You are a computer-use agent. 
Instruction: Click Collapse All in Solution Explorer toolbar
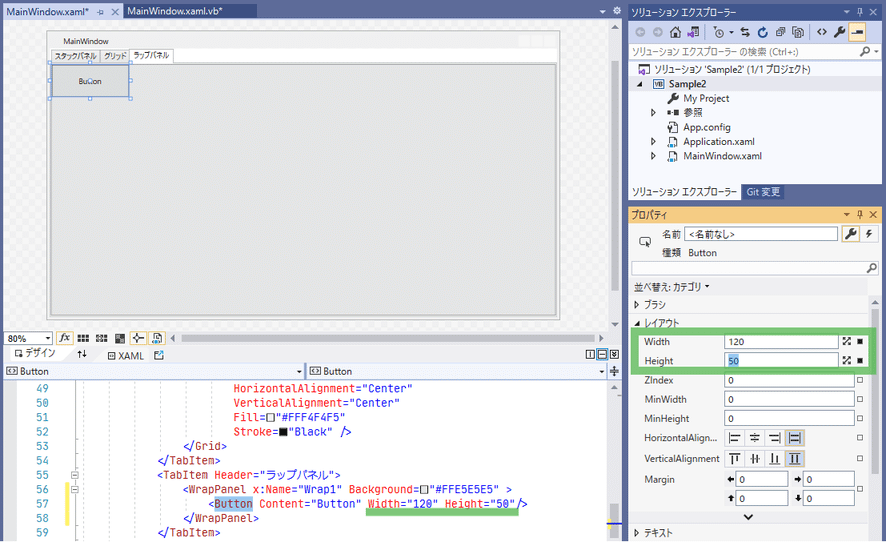(781, 32)
